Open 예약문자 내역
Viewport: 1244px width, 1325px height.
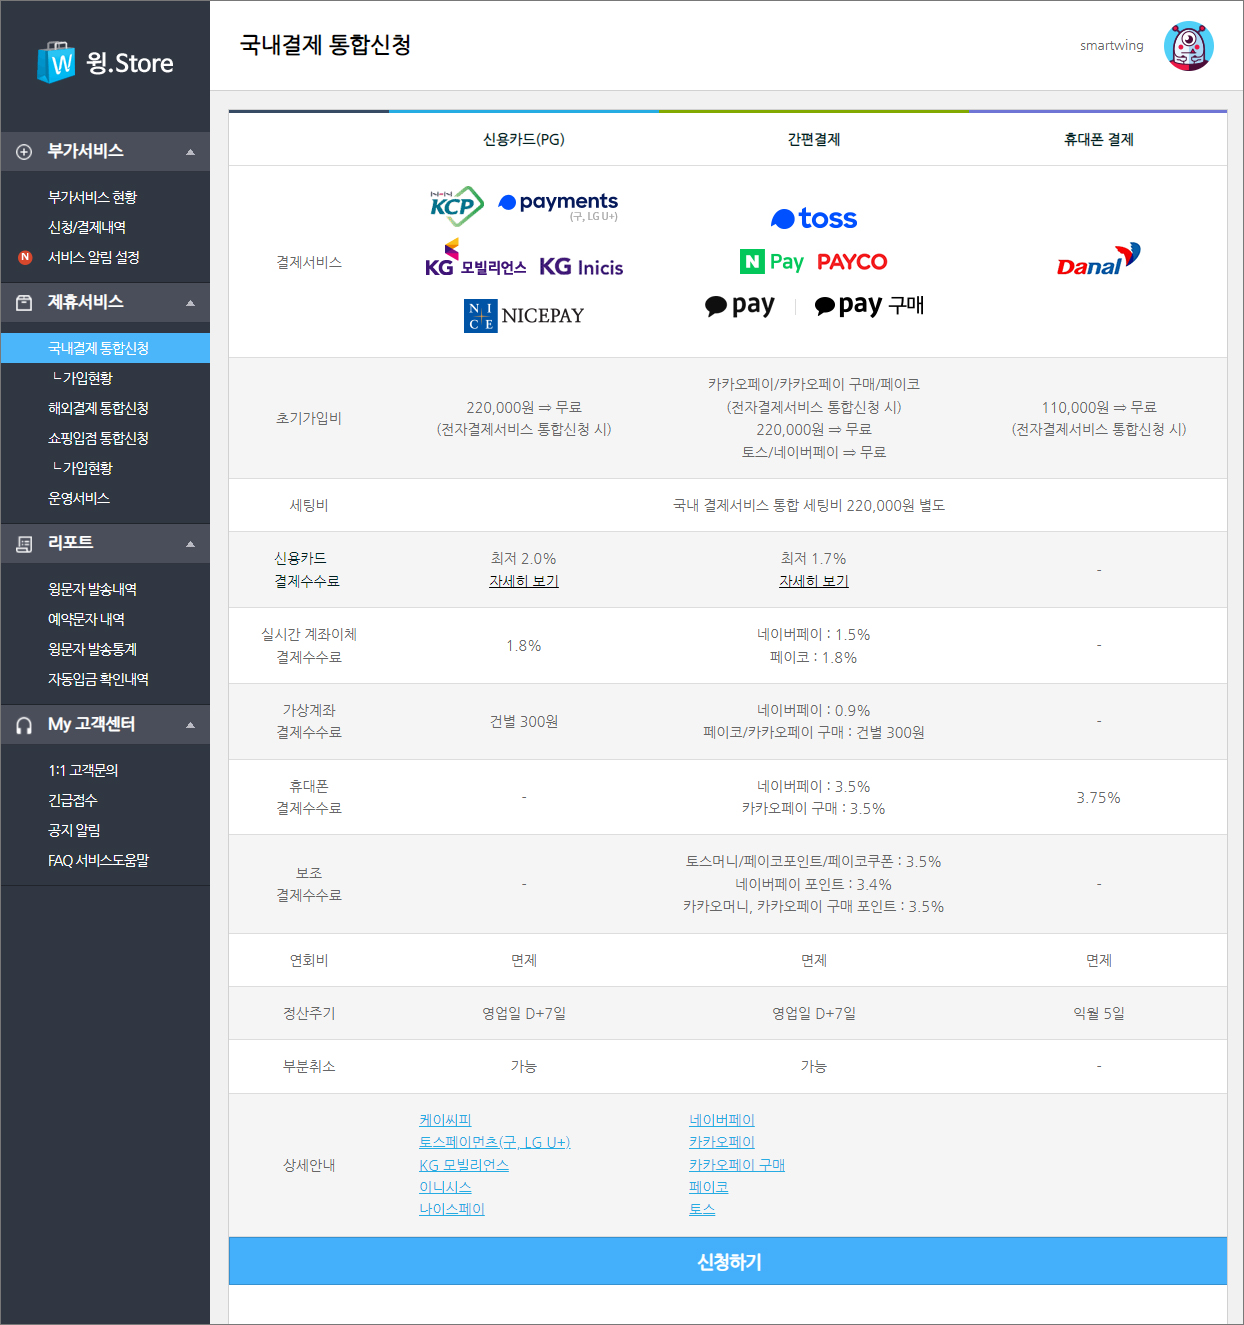(x=86, y=620)
